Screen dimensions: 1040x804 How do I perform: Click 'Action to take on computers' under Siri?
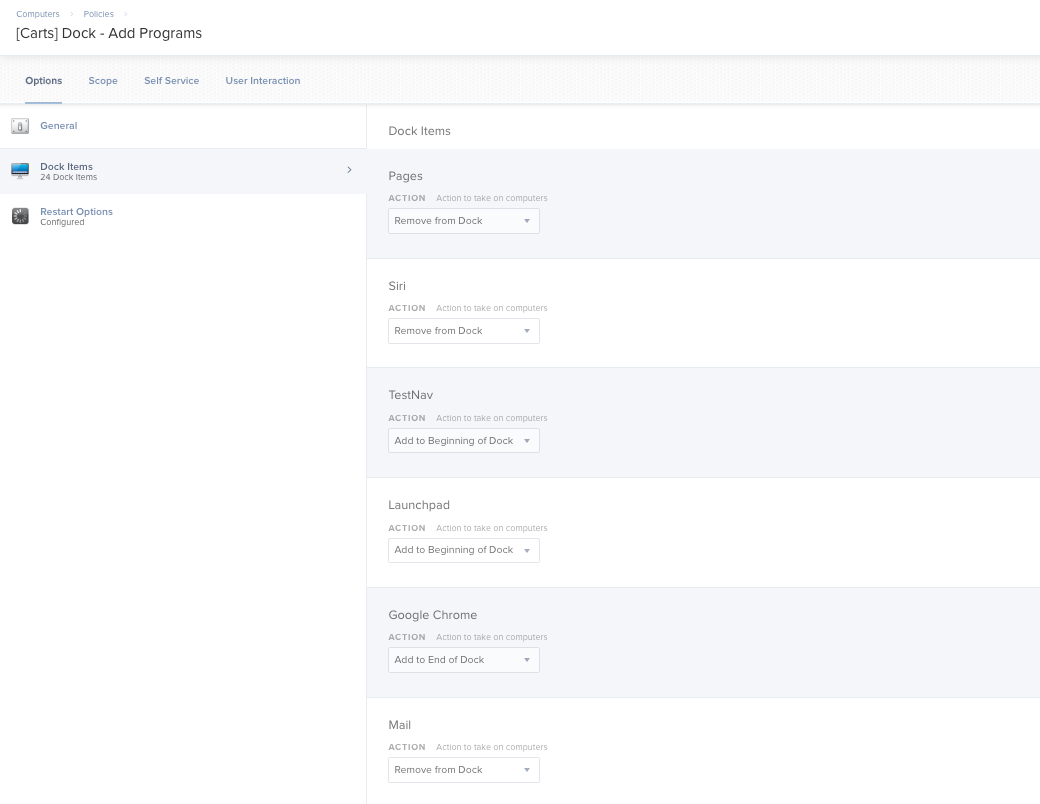tap(491, 308)
